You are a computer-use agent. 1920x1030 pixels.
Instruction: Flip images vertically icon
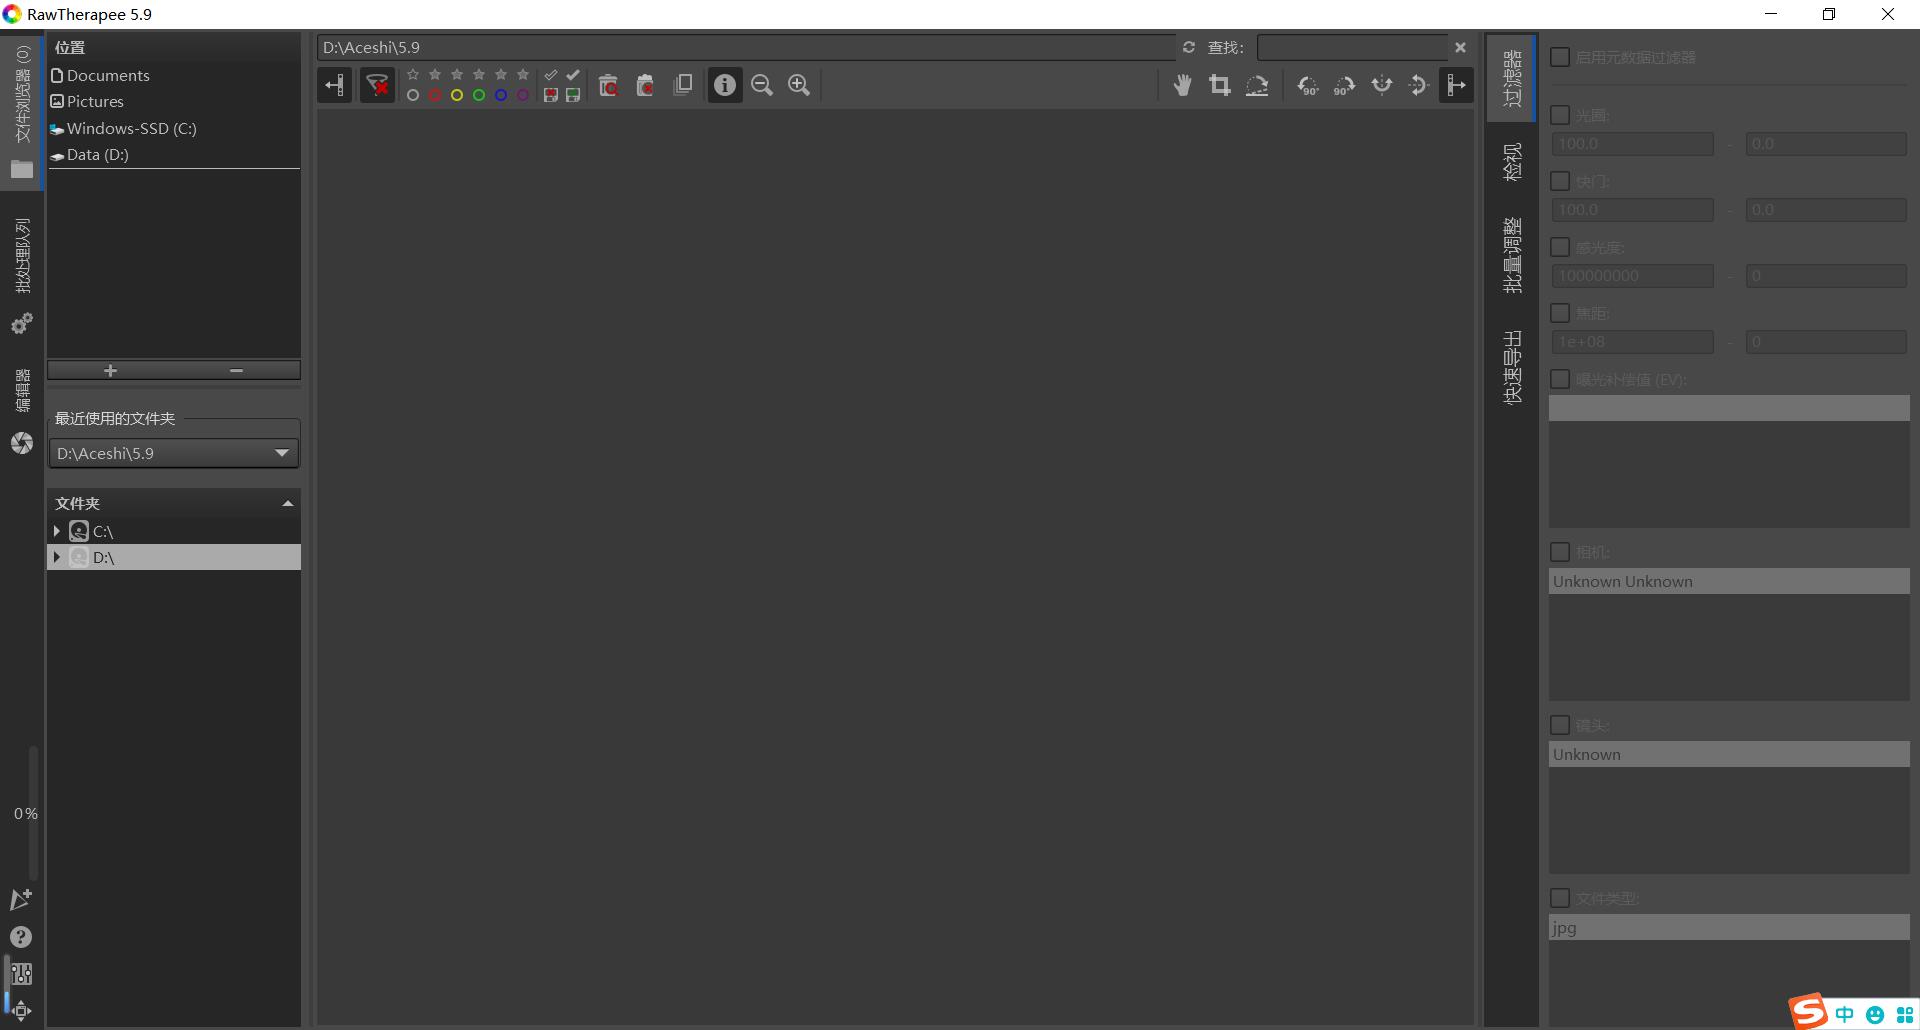point(1419,86)
